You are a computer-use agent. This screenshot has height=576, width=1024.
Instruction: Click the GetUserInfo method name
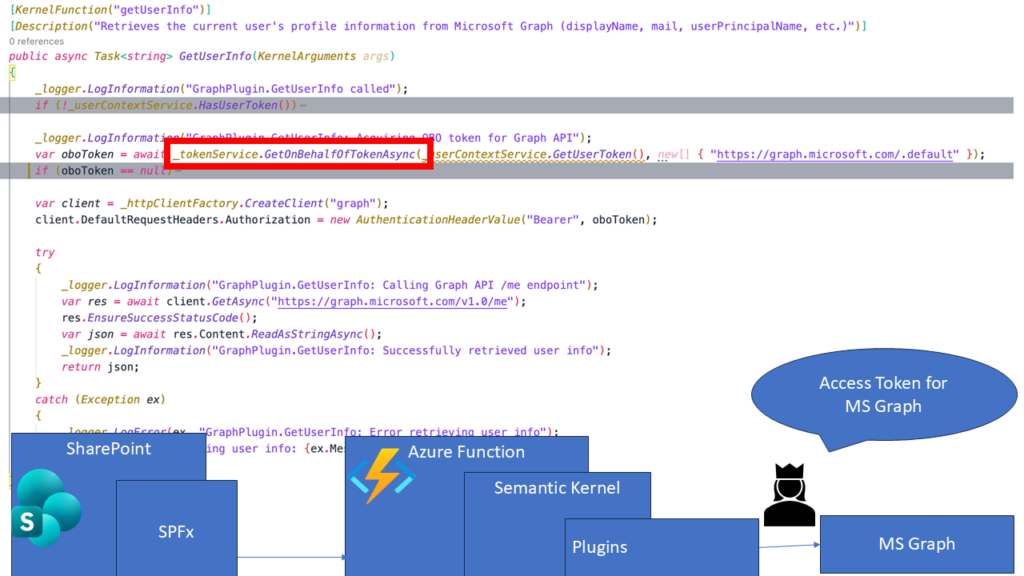point(215,56)
